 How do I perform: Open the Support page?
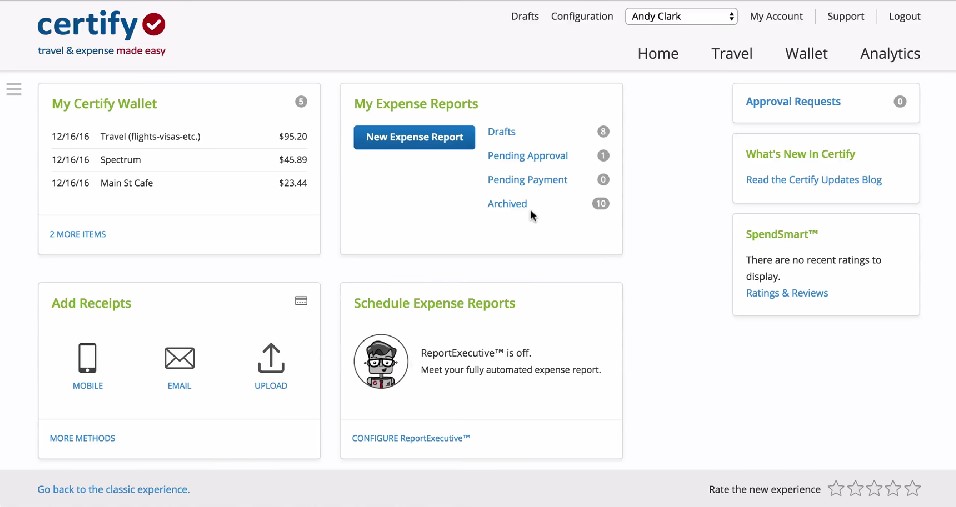(845, 16)
